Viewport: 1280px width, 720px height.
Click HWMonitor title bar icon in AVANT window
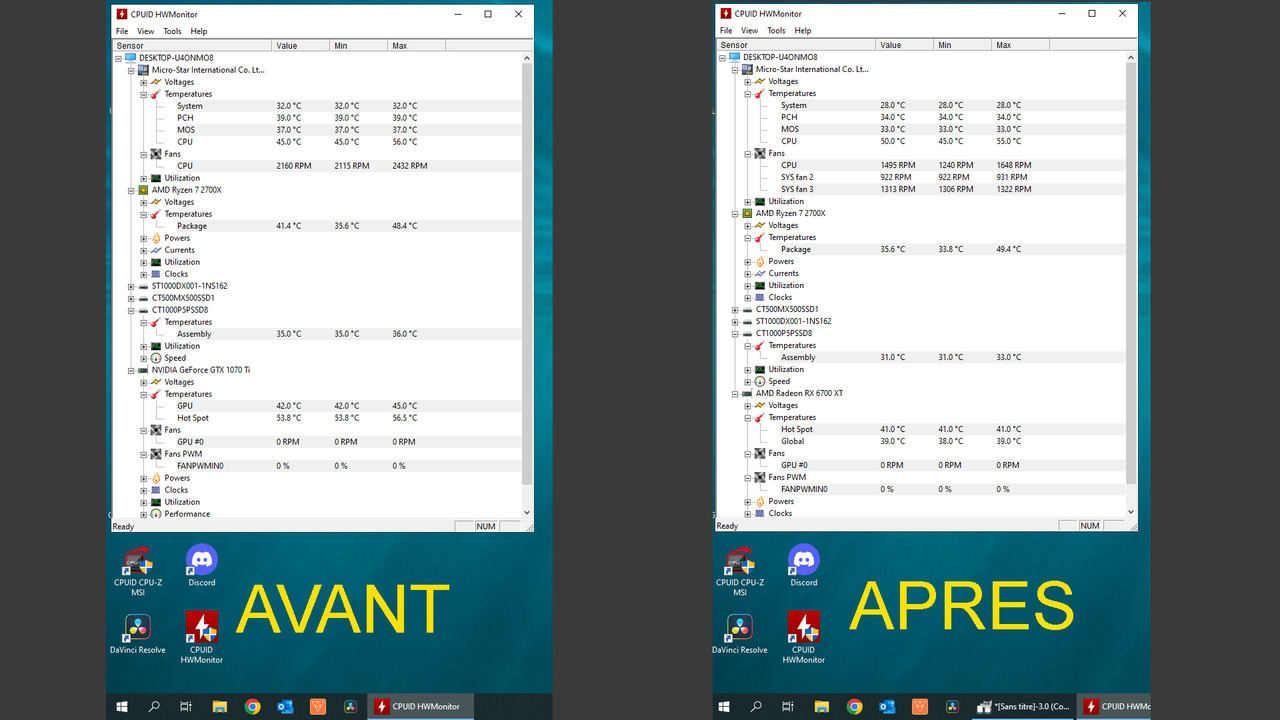click(x=122, y=14)
